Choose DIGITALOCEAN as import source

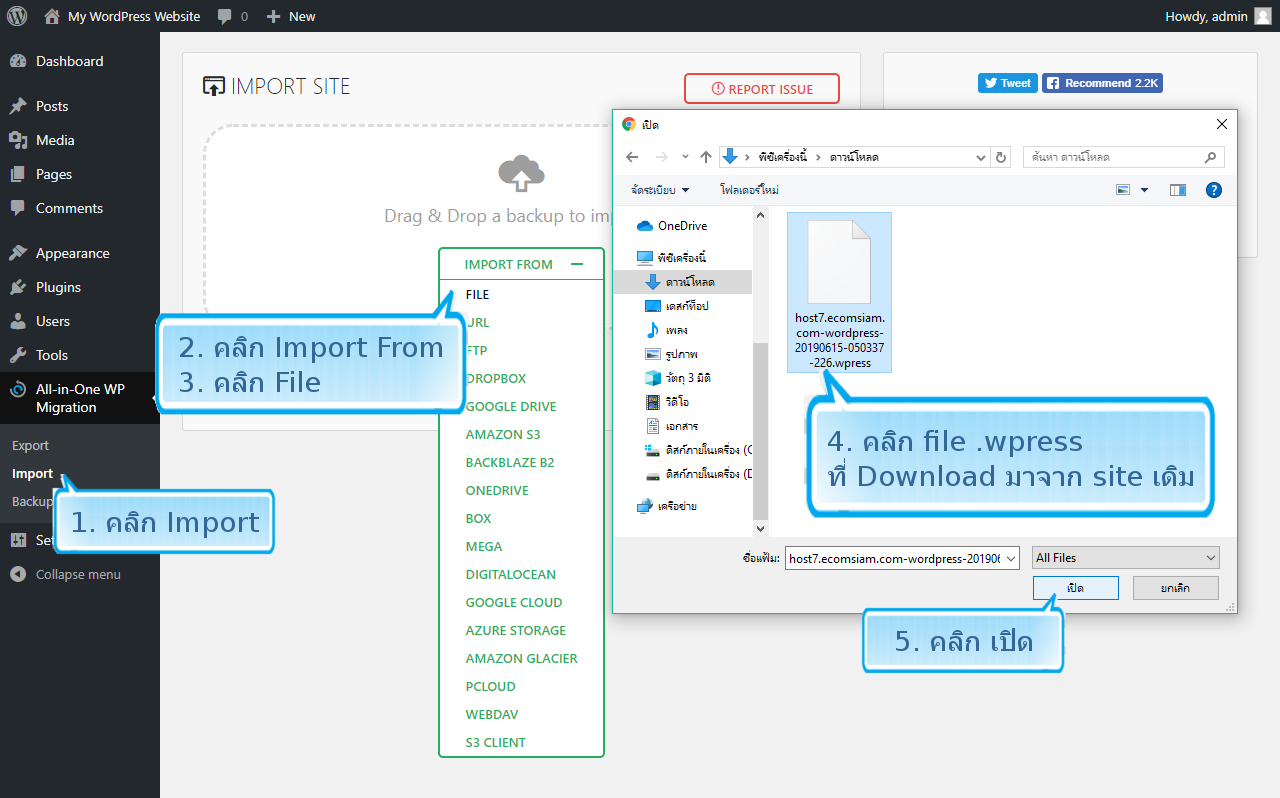[x=510, y=575]
